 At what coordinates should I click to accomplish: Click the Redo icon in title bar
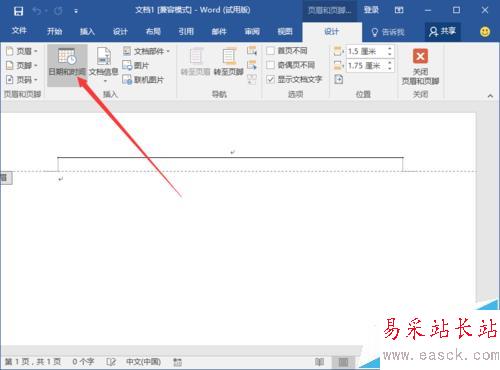point(58,11)
